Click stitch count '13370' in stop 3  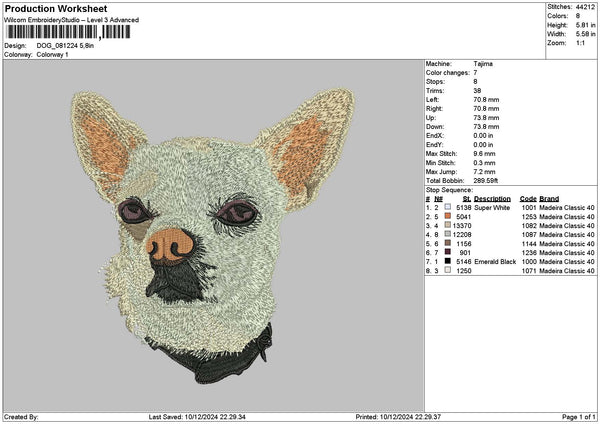pos(462,226)
